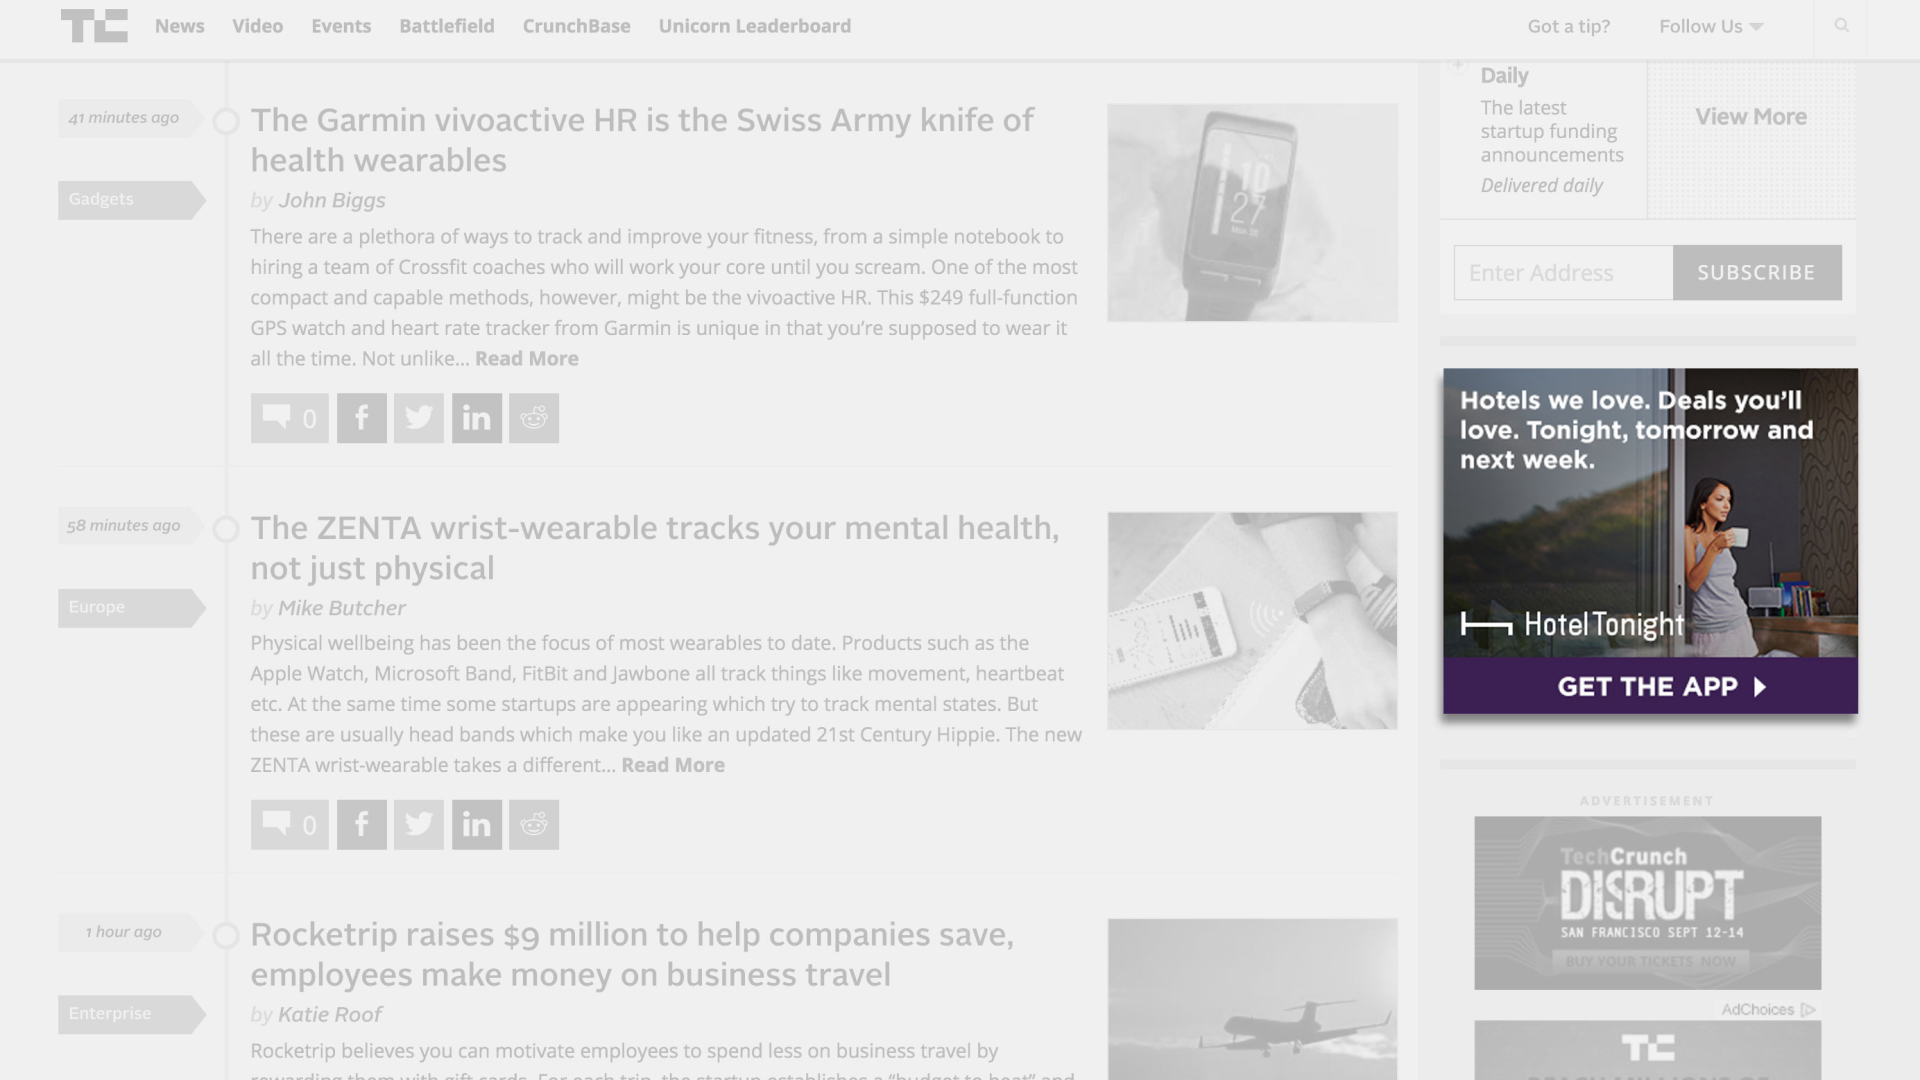1920x1080 pixels.
Task: Open the Battlefield menu item
Action: [x=447, y=26]
